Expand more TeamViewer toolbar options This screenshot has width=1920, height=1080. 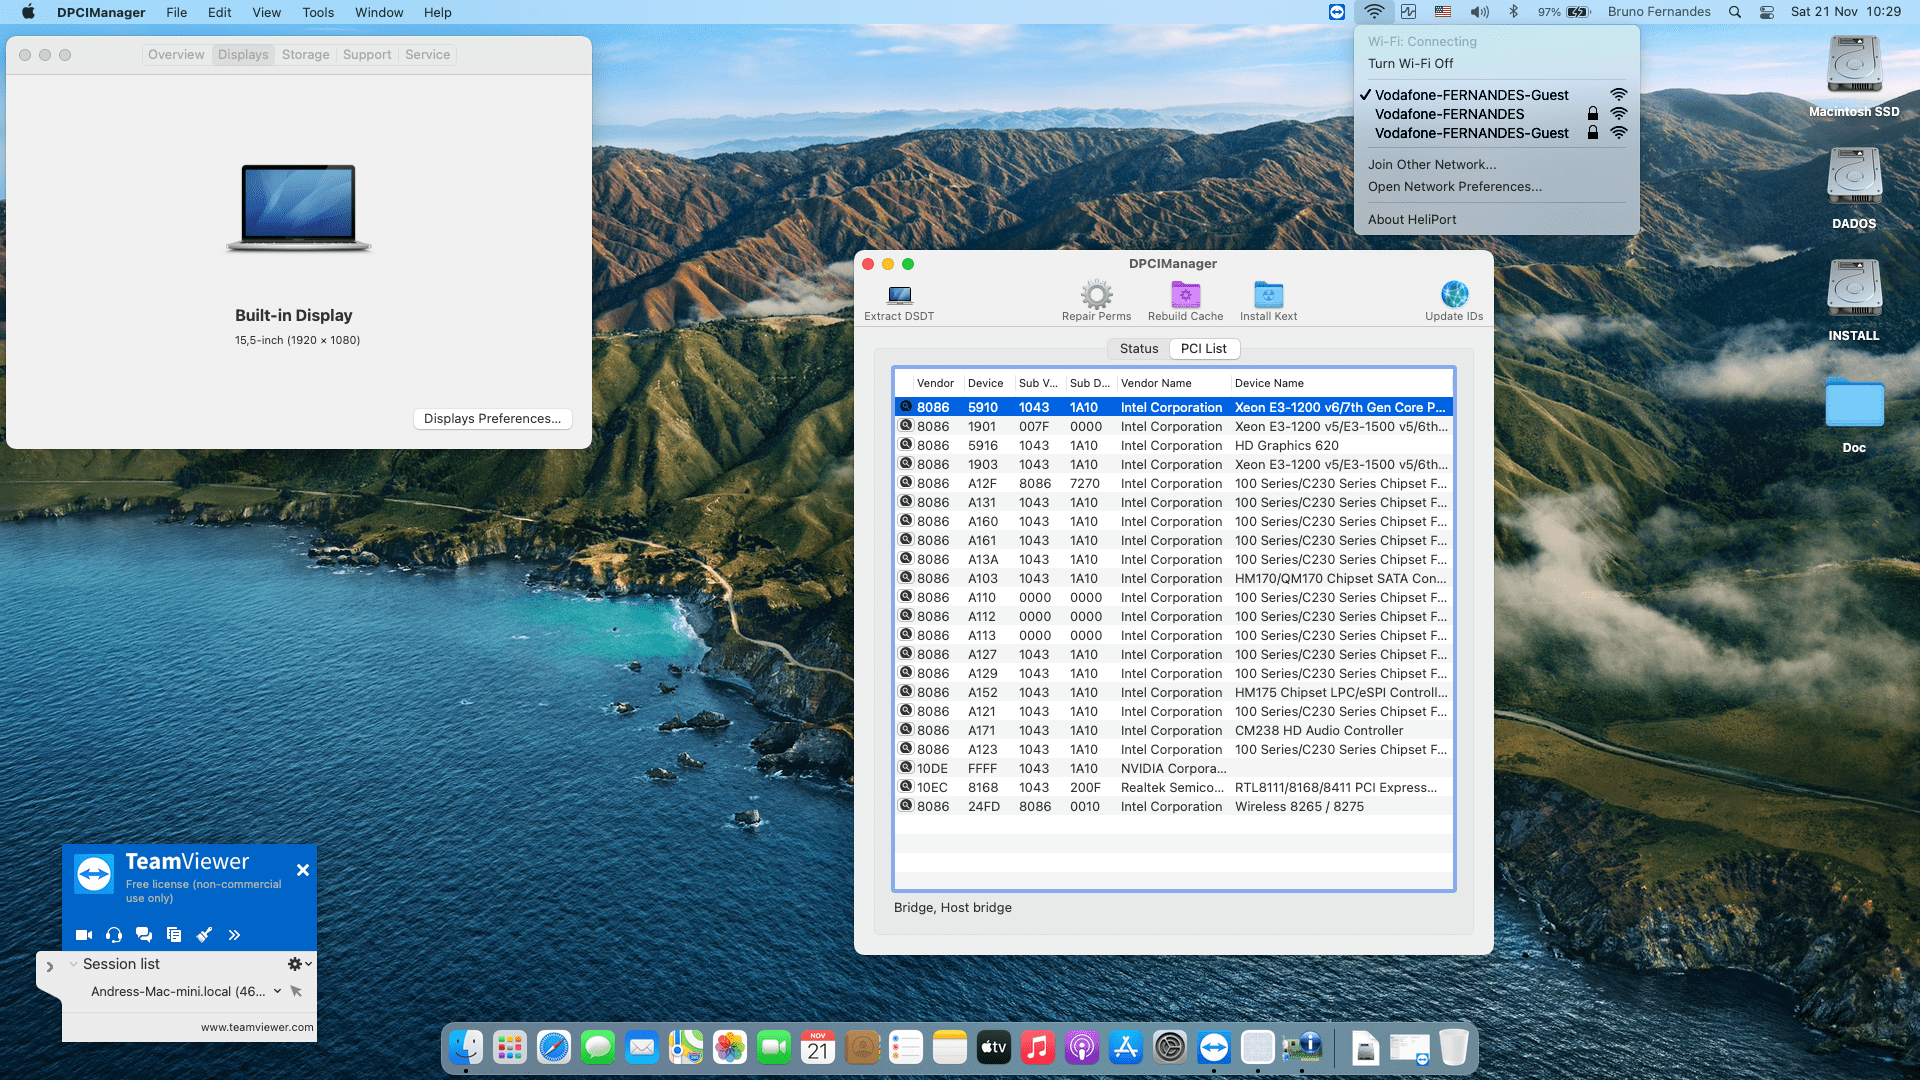click(234, 935)
